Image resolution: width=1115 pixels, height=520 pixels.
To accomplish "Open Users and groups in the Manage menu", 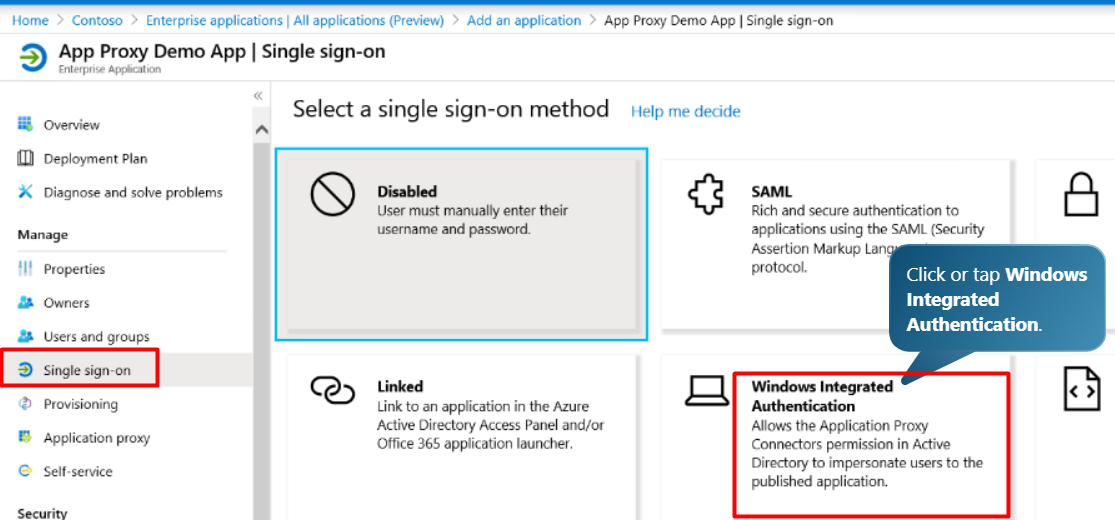I will pyautogui.click(x=97, y=336).
